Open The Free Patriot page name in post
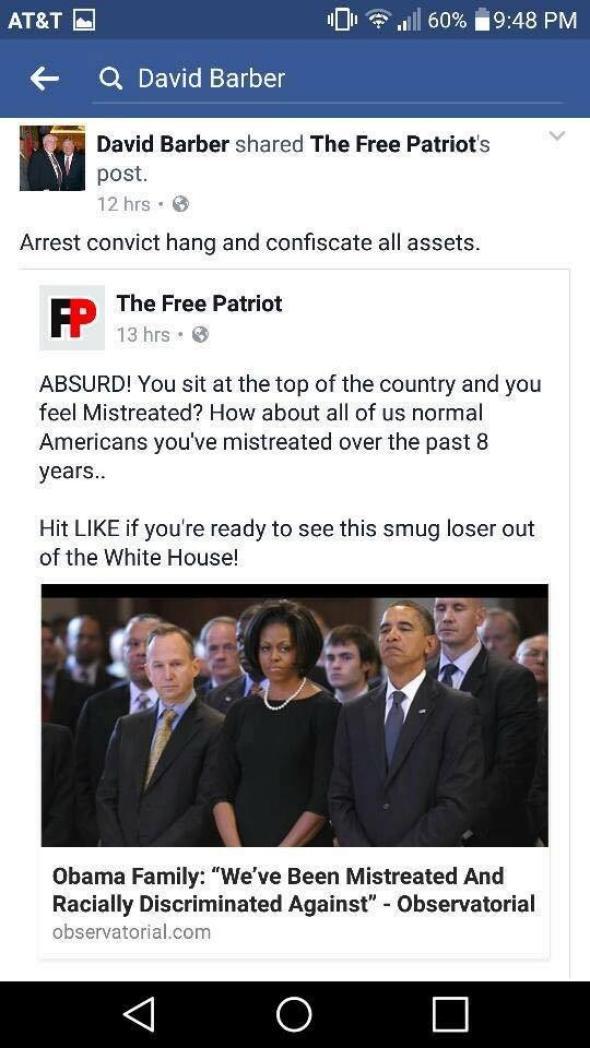Image resolution: width=590 pixels, height=1048 pixels. [199, 303]
